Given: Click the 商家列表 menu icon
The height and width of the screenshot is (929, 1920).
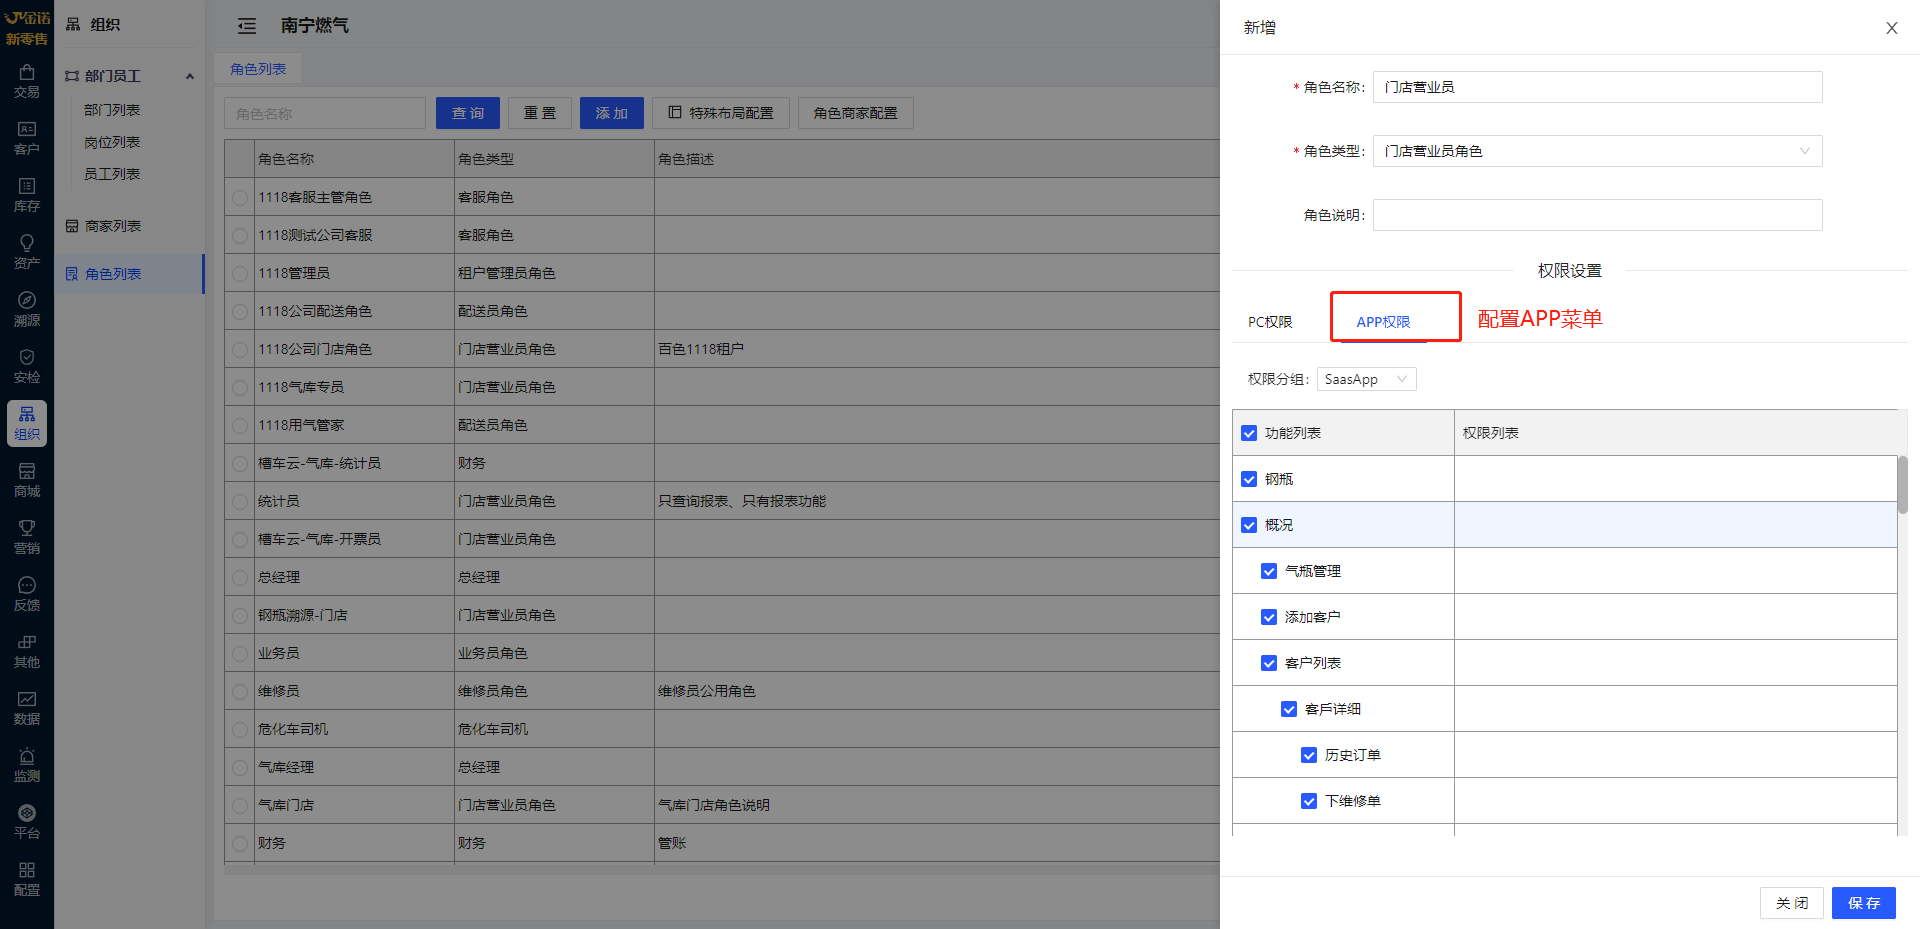Looking at the screenshot, I should (x=72, y=226).
